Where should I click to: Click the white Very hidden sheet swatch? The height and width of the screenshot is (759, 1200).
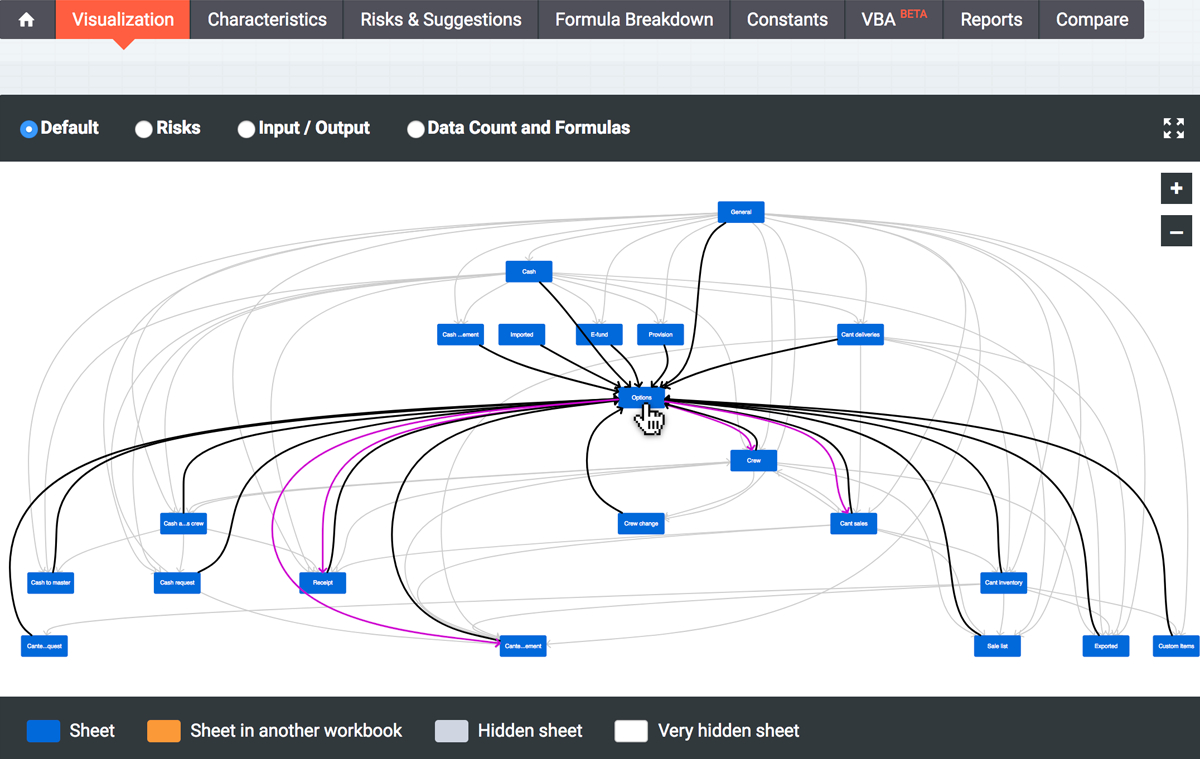click(631, 731)
